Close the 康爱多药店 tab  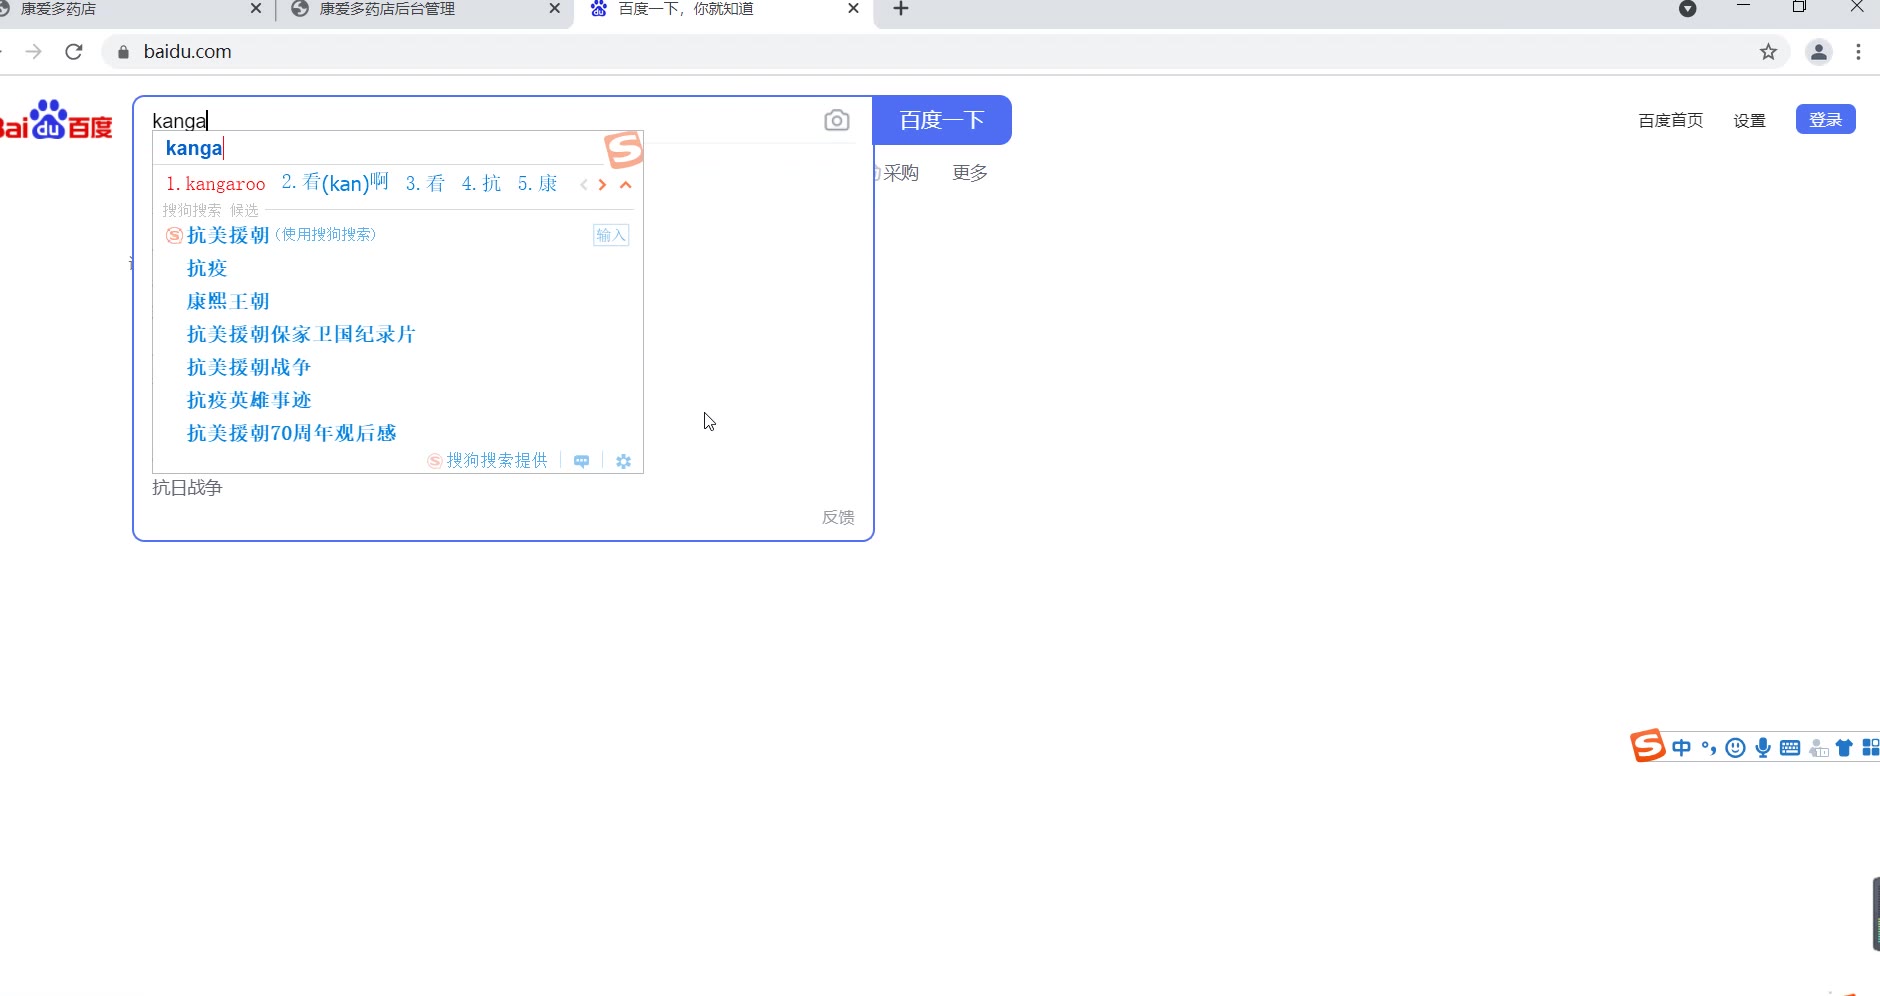point(256,9)
